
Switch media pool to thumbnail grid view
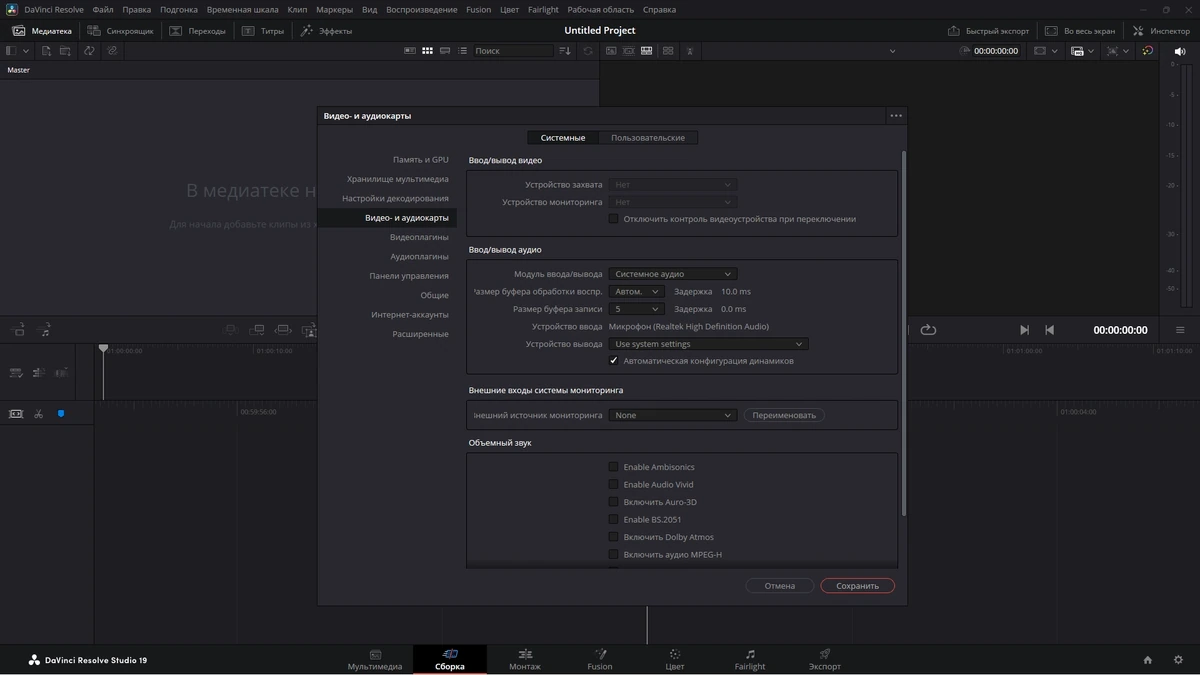[x=427, y=51]
